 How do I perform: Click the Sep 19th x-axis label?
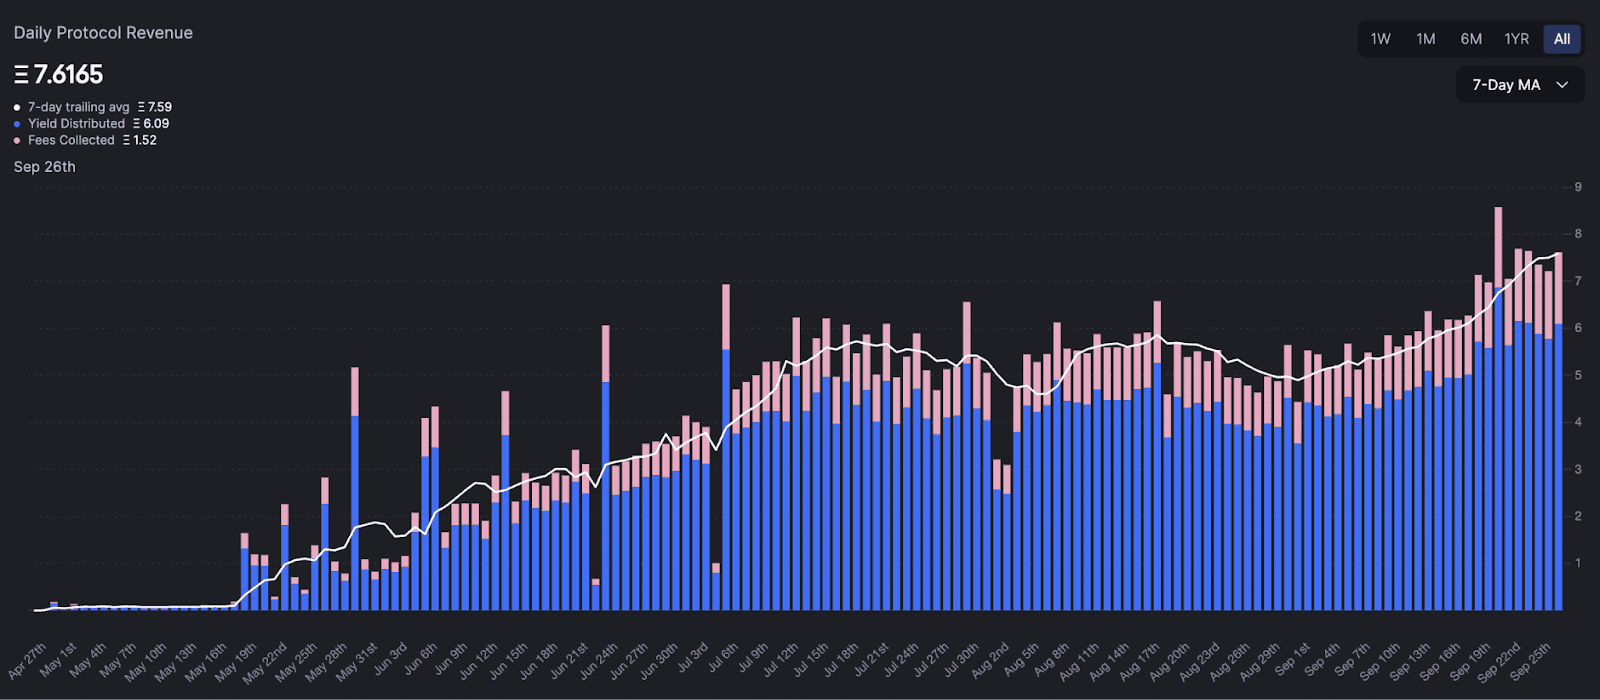point(1472,661)
